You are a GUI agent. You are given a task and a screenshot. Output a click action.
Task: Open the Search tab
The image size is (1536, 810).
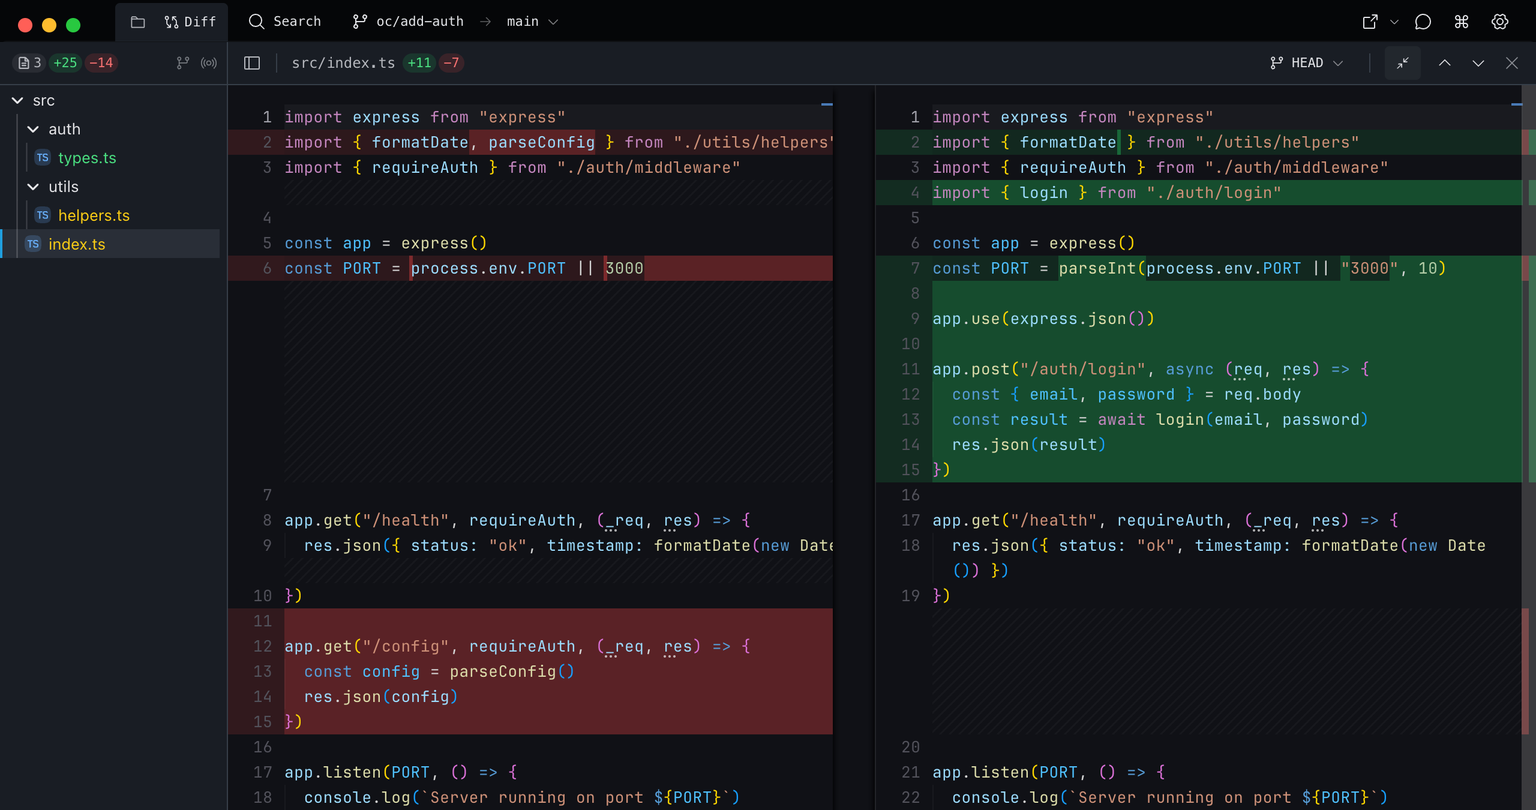(285, 21)
